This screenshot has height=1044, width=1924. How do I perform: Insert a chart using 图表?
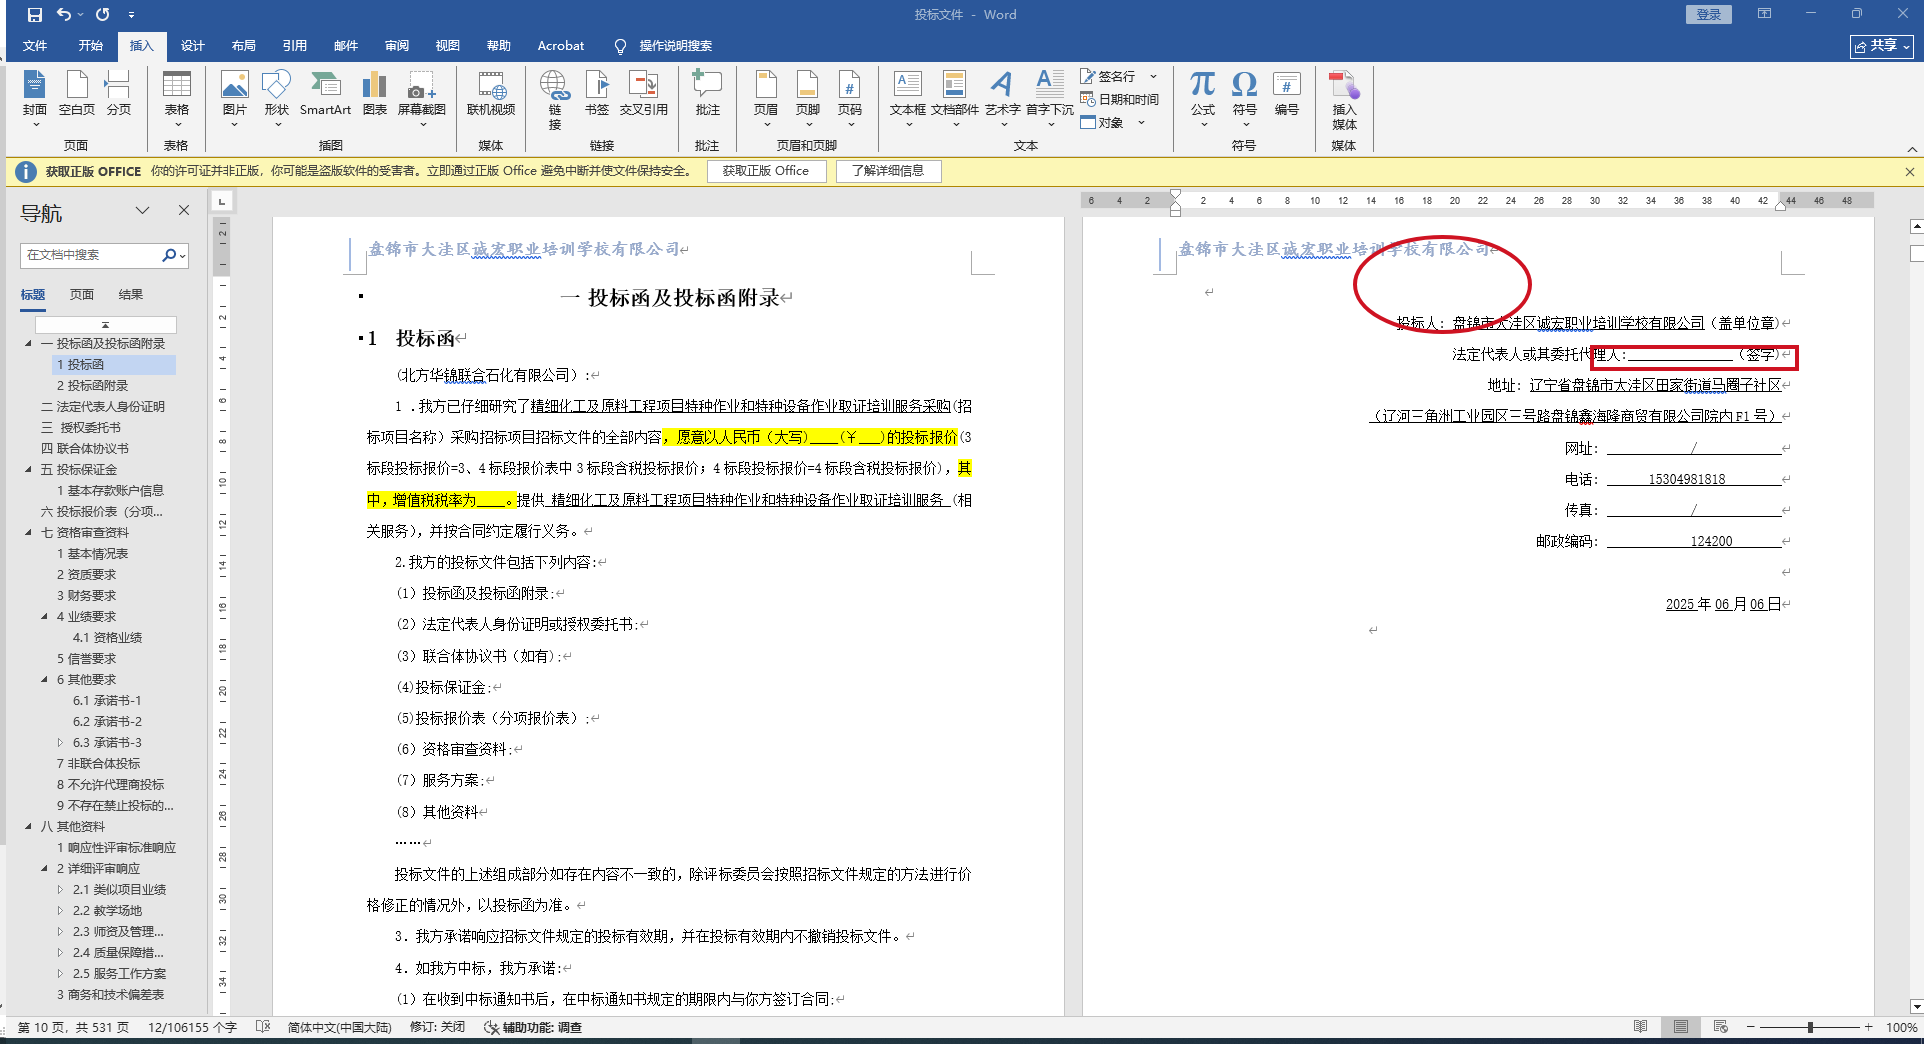click(375, 94)
